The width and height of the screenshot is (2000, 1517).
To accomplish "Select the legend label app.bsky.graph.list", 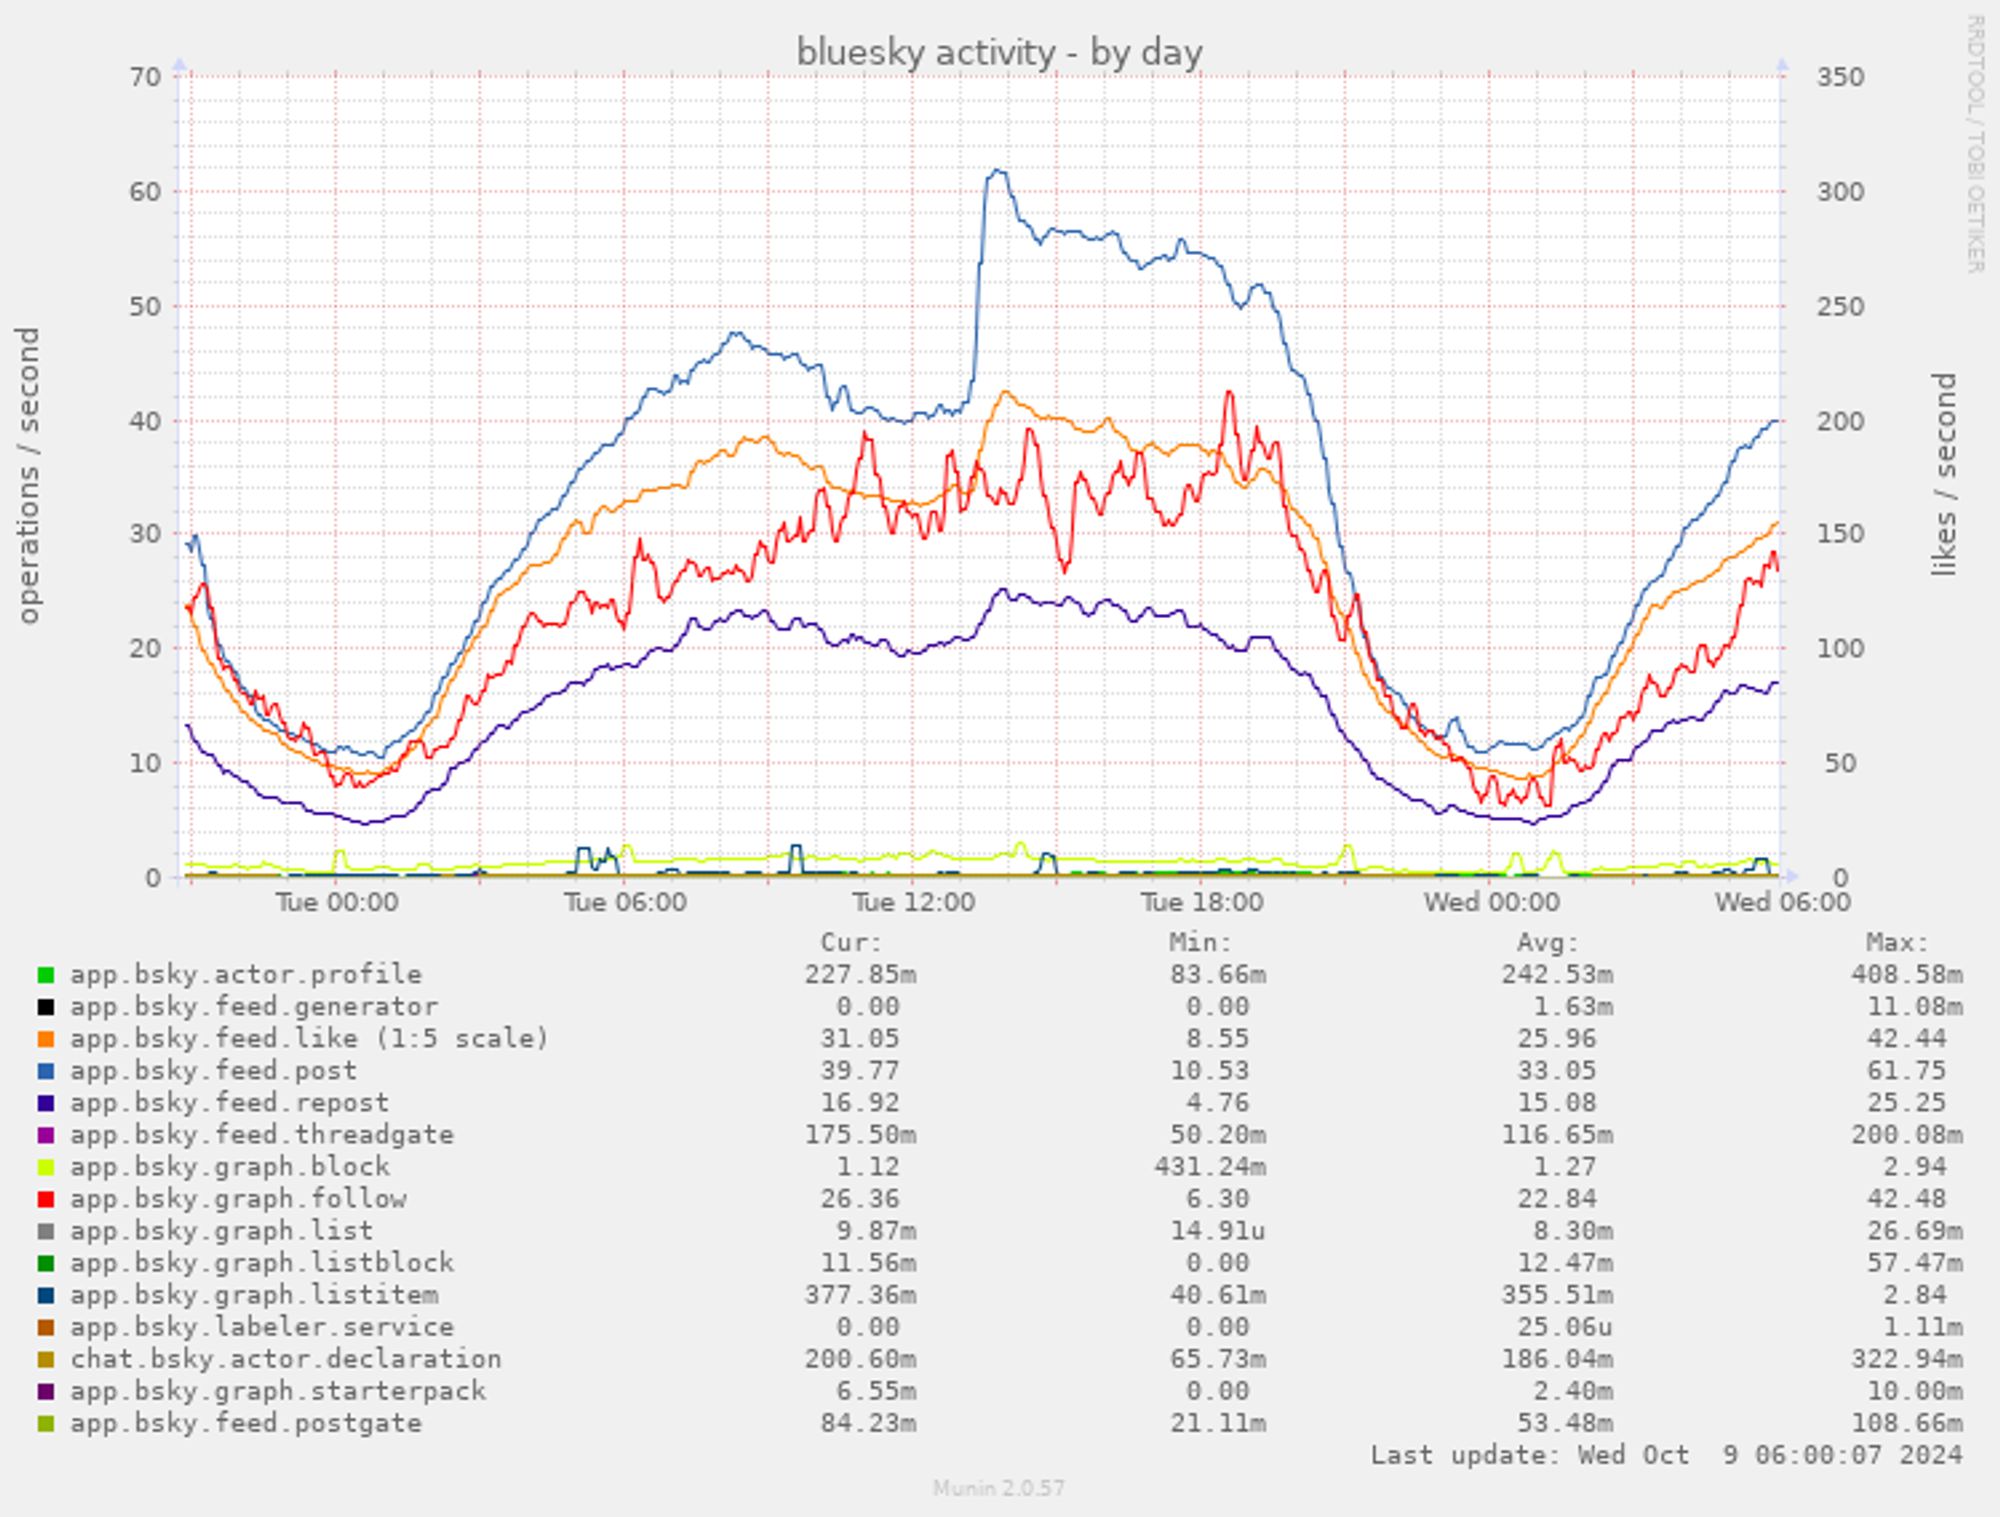I will pyautogui.click(x=222, y=1230).
